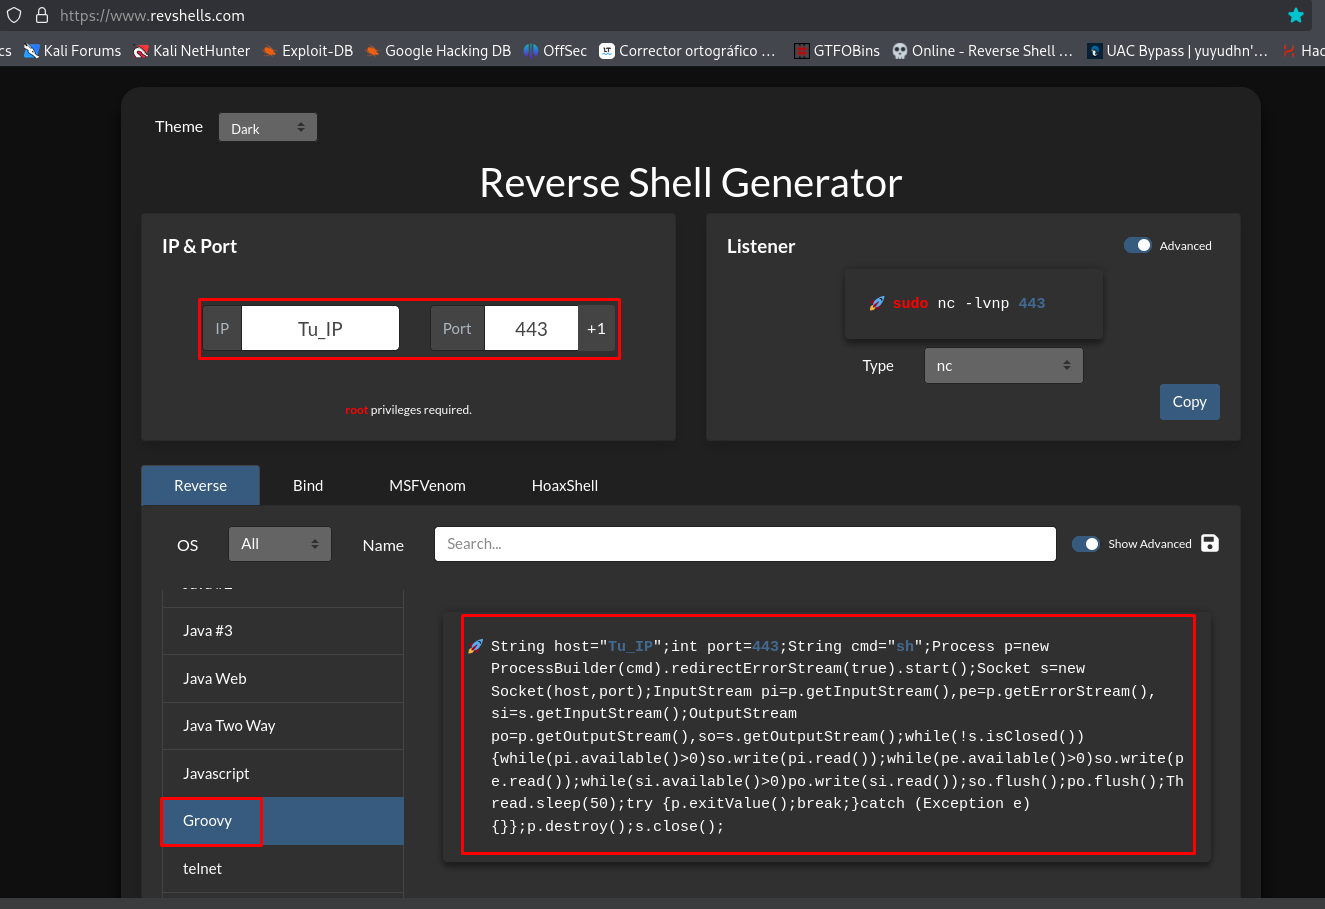
Task: Open the Theme dropdown set to Dark
Action: pos(268,127)
